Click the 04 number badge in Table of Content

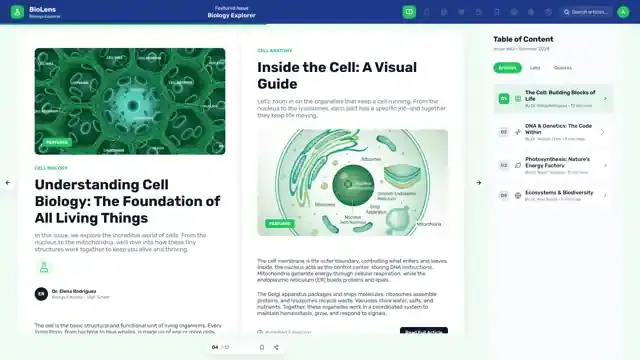[504, 196]
